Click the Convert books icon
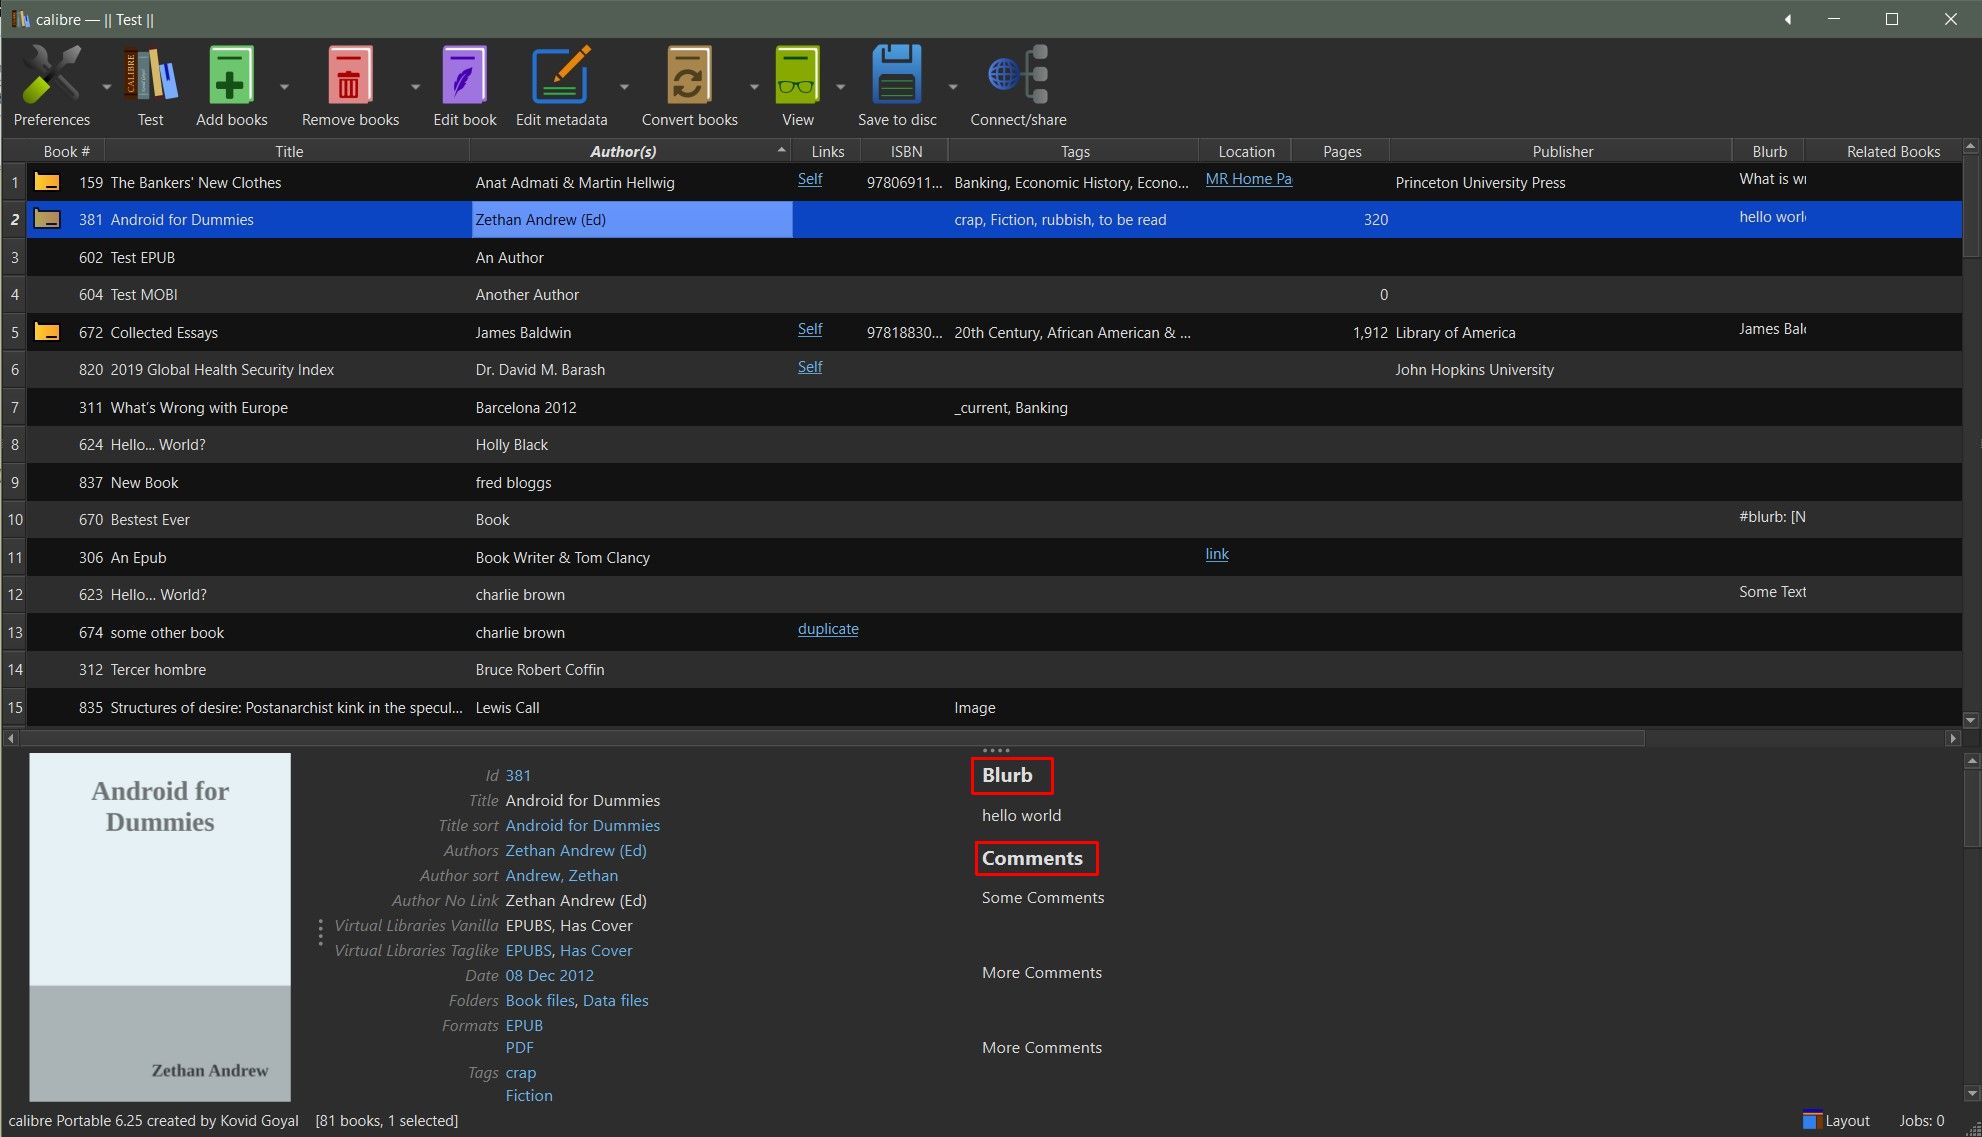Viewport: 1982px width, 1137px height. pos(689,76)
